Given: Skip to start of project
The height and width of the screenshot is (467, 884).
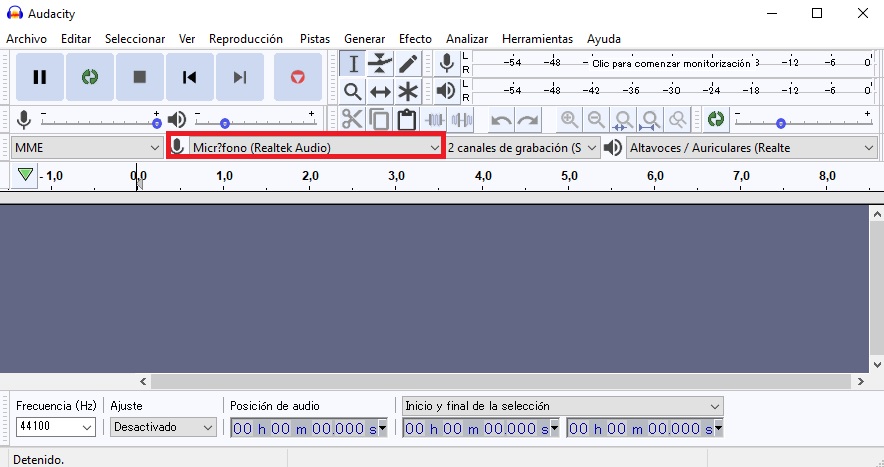Looking at the screenshot, I should click(x=189, y=77).
